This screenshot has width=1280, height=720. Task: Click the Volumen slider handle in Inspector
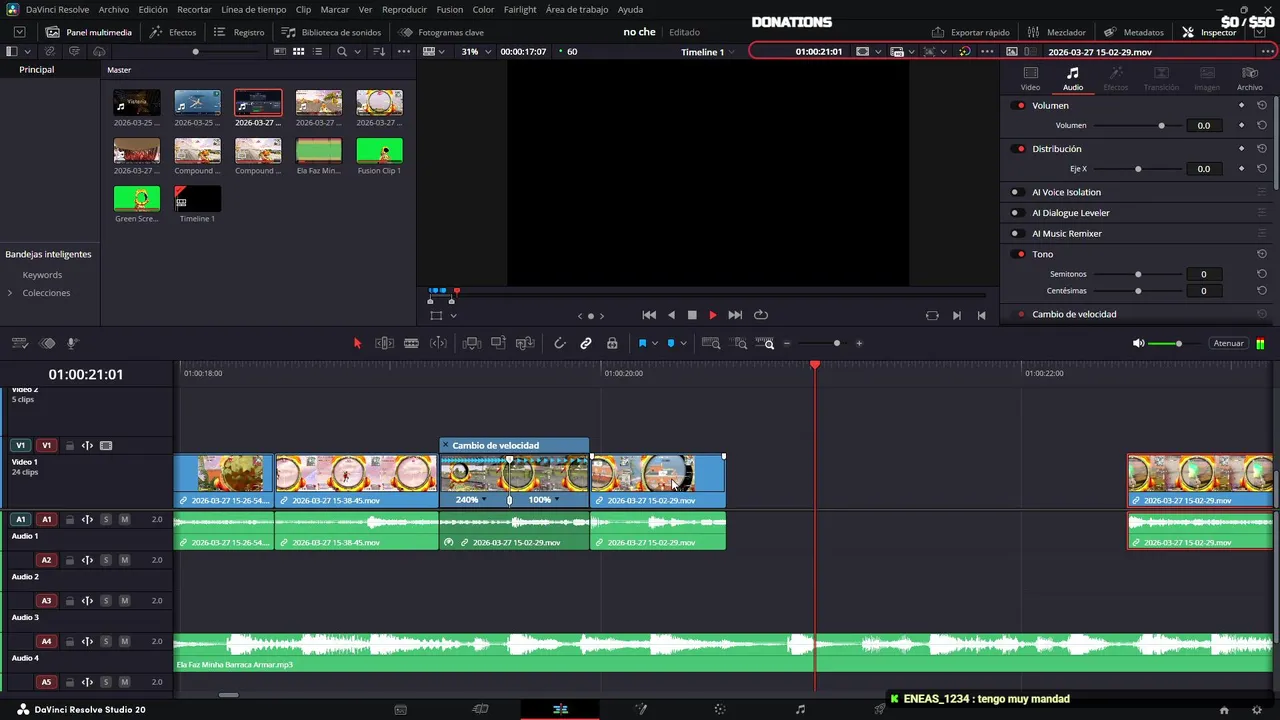1161,126
